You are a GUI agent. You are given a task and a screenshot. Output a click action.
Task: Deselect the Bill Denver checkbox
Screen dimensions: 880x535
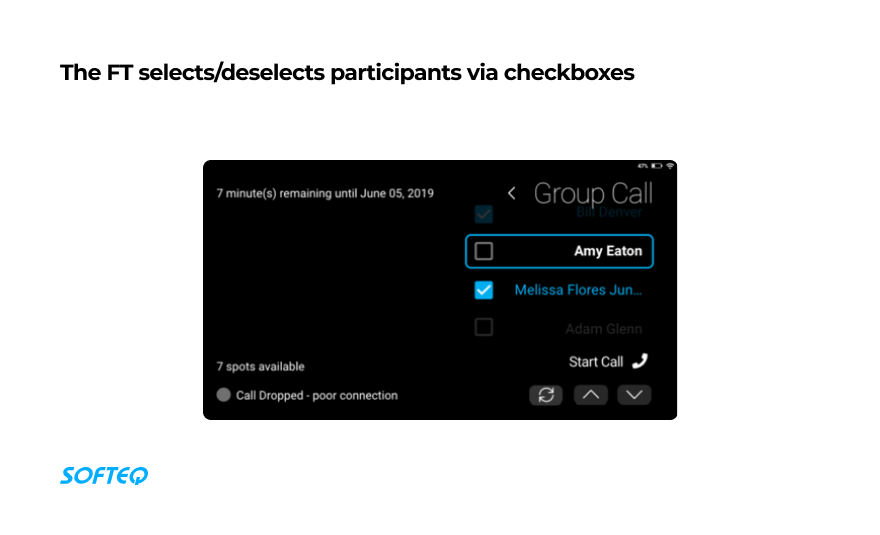(x=484, y=213)
